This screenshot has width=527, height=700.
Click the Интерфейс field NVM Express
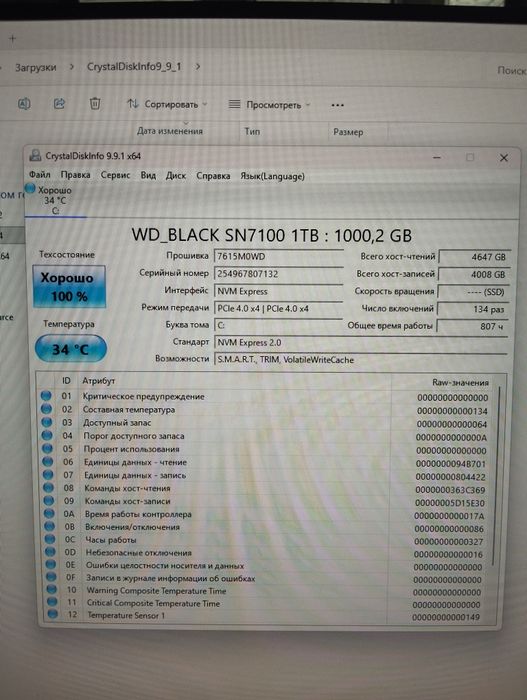[x=279, y=291]
